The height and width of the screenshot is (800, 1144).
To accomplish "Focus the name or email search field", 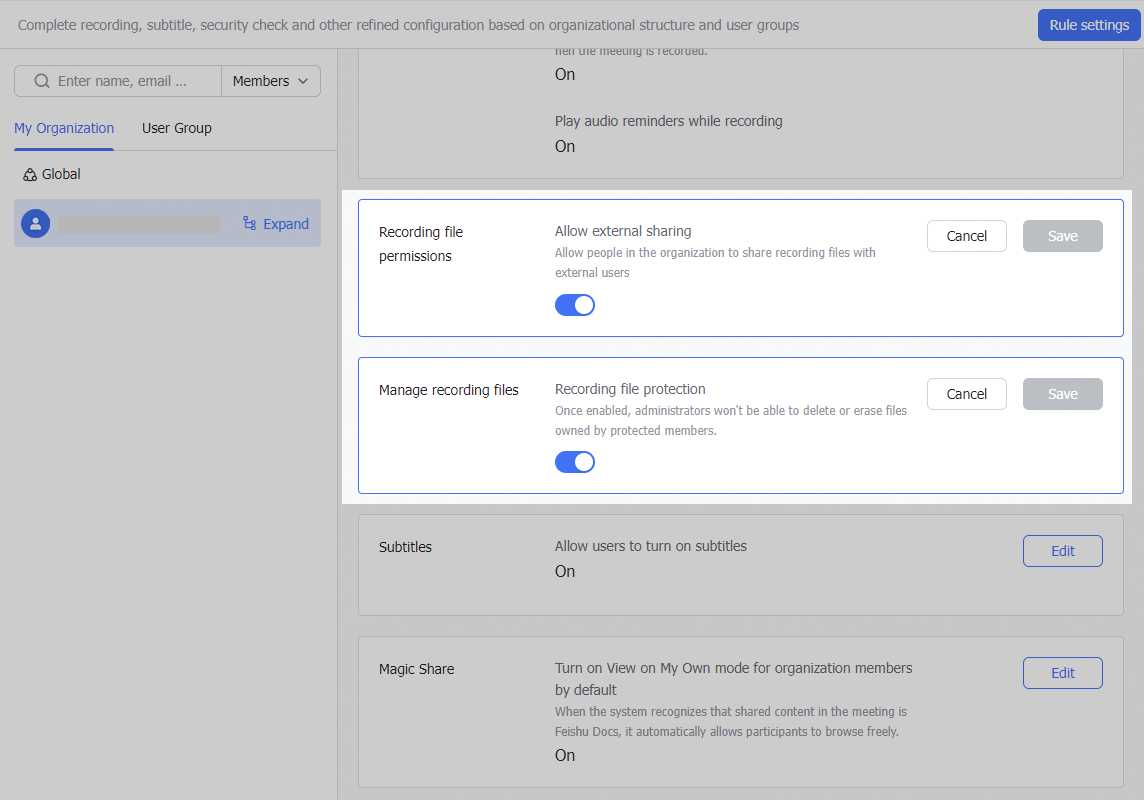I will 118,81.
